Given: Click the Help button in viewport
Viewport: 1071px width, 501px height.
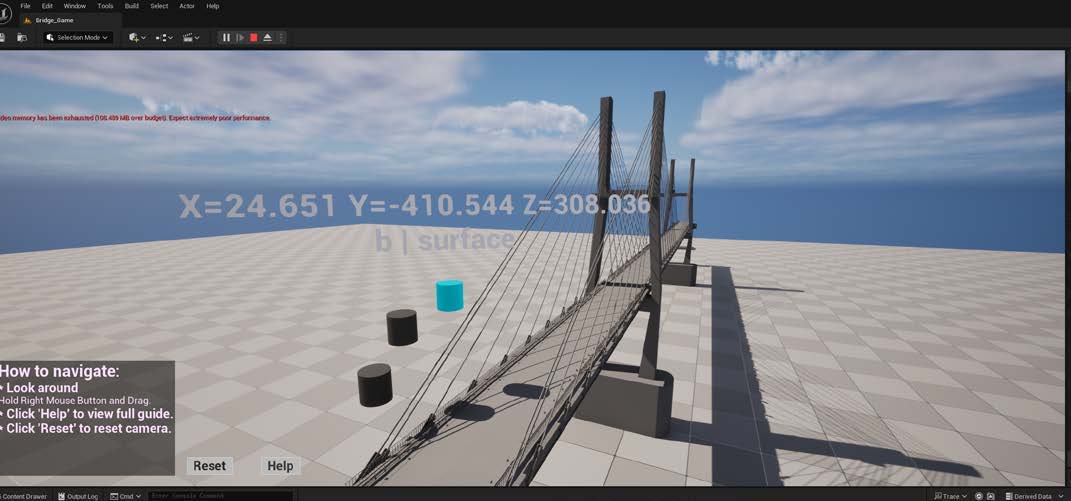Looking at the screenshot, I should 280,466.
